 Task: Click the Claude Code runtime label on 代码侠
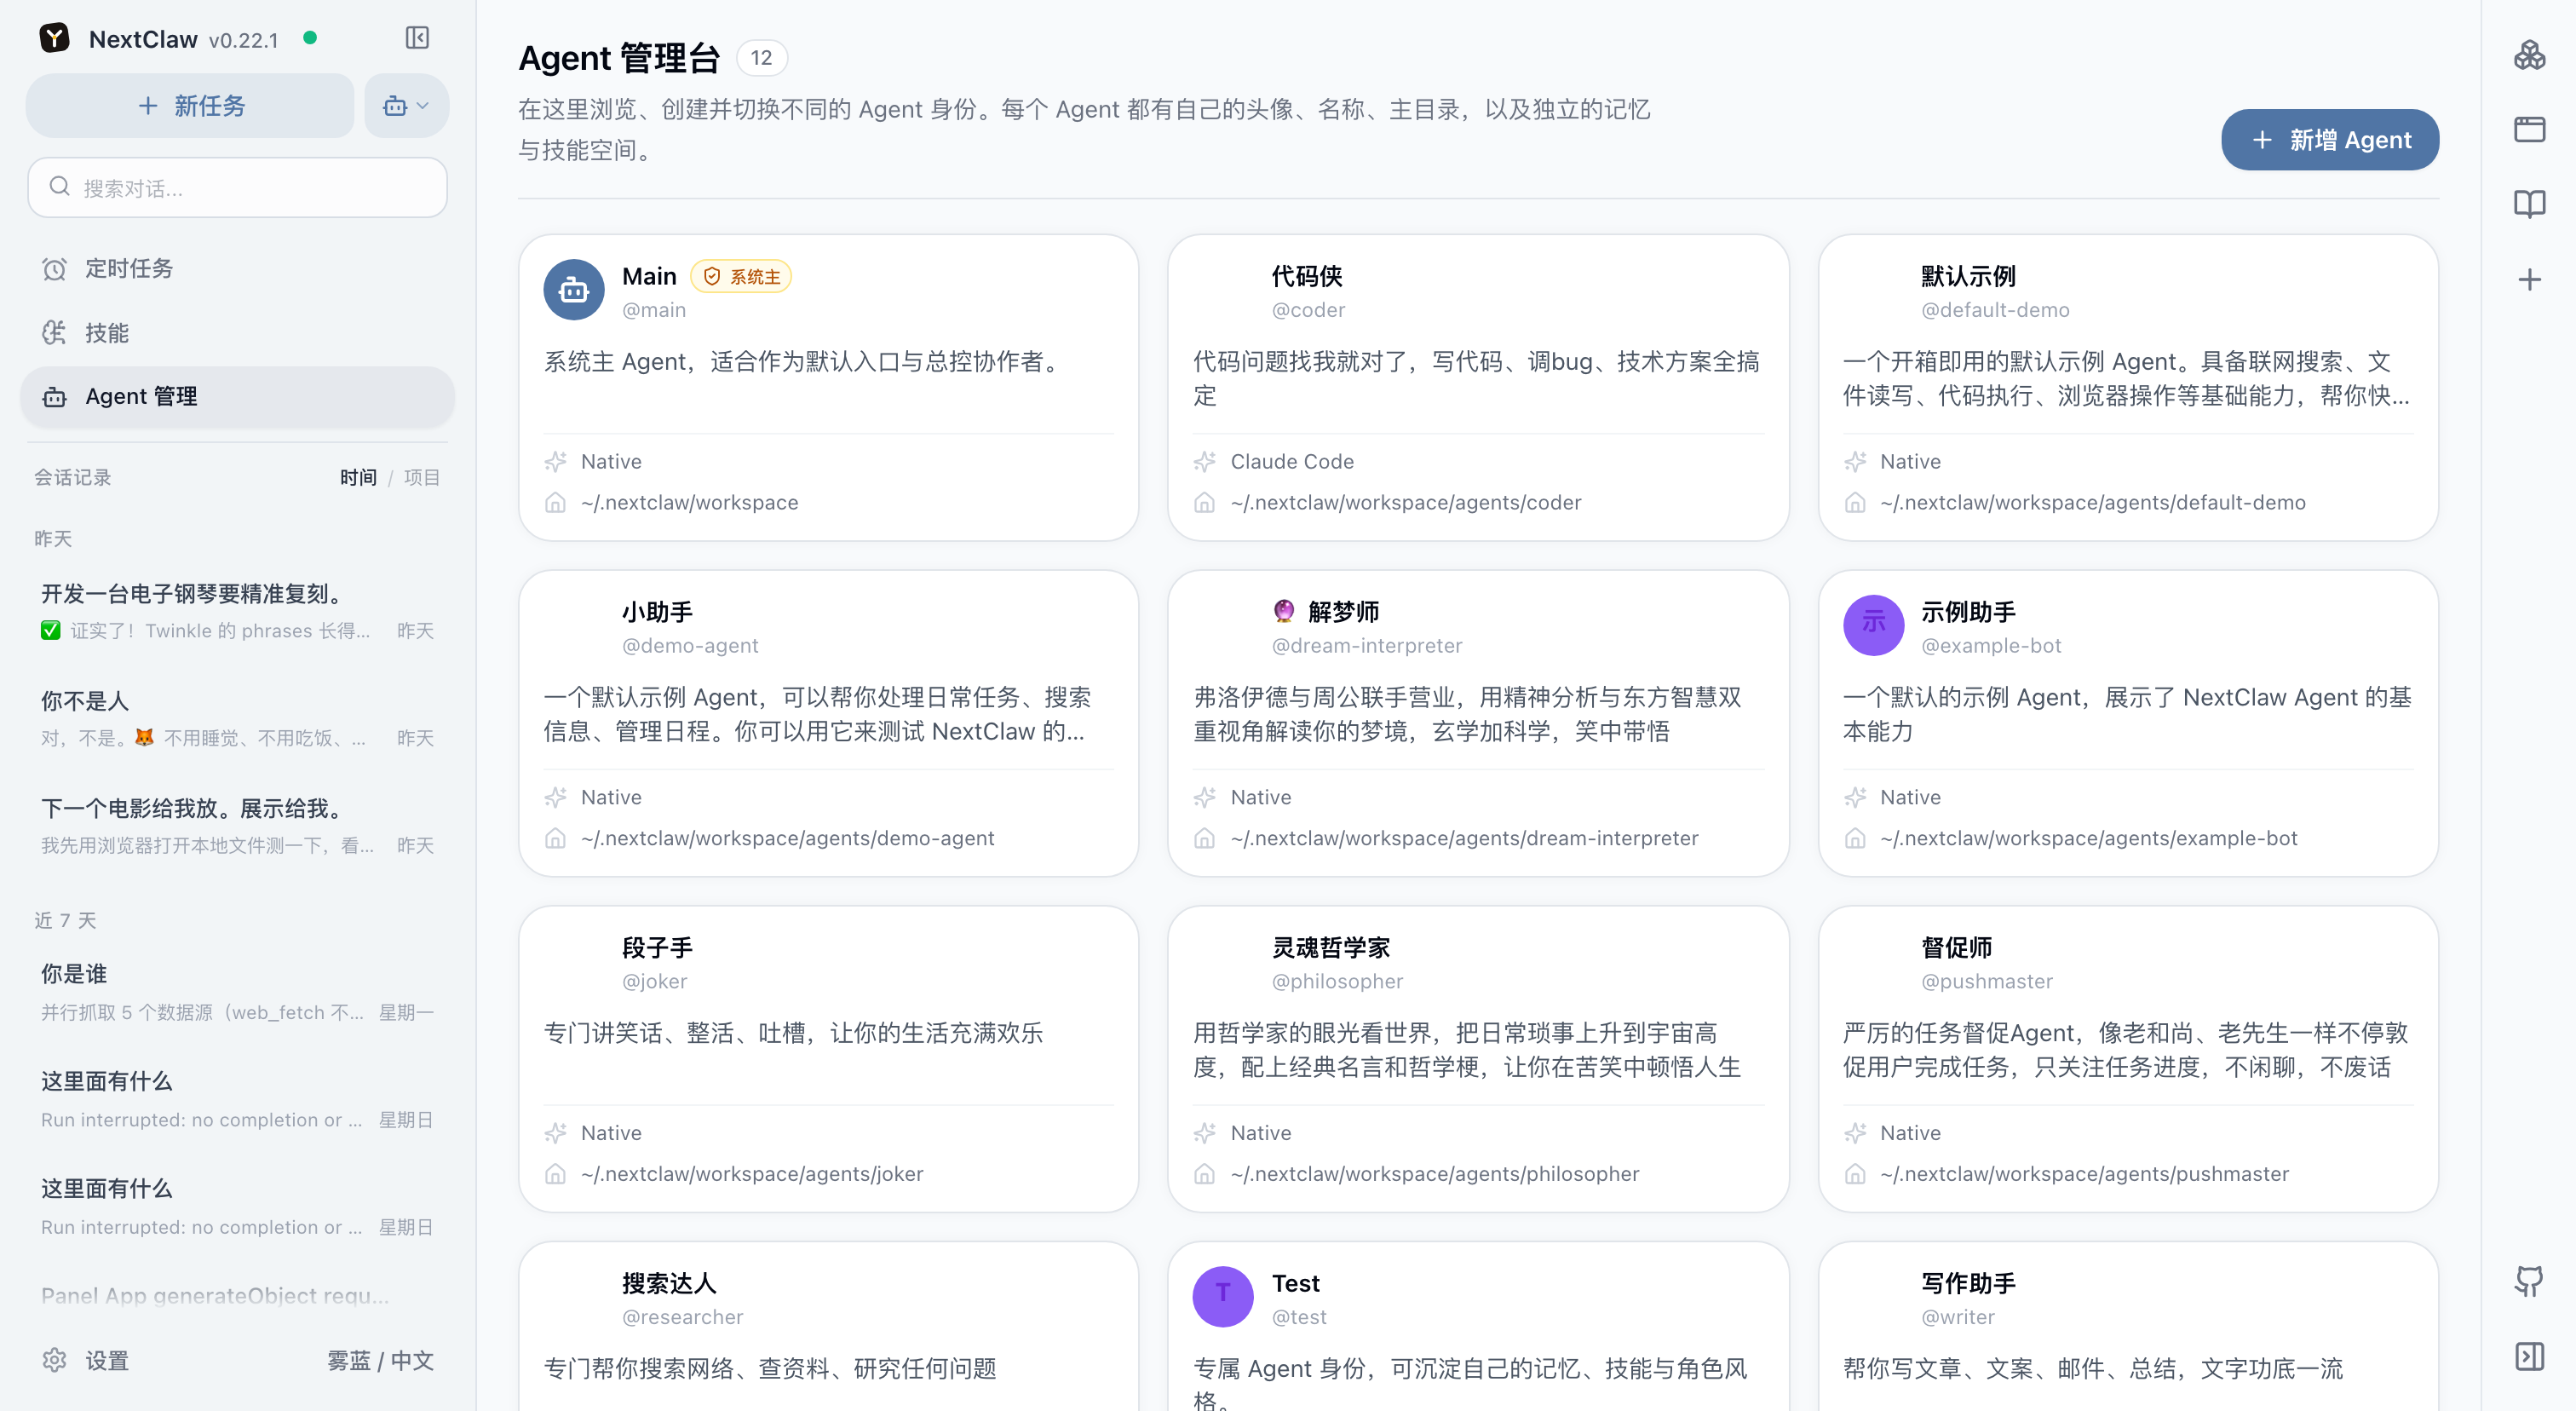pyautogui.click(x=1292, y=461)
